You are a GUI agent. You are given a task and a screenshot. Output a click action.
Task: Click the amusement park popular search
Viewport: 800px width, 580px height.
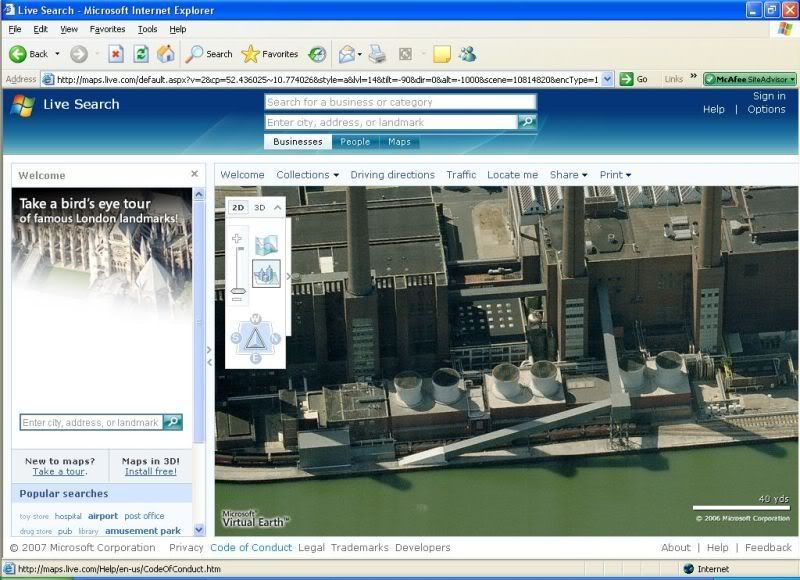pyautogui.click(x=143, y=531)
